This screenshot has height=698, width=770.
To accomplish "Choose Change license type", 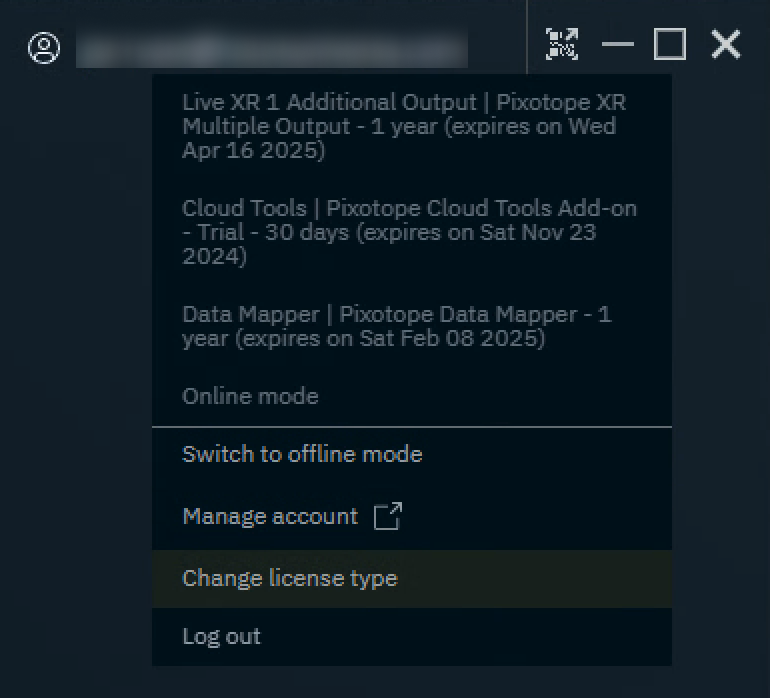I will pyautogui.click(x=289, y=578).
